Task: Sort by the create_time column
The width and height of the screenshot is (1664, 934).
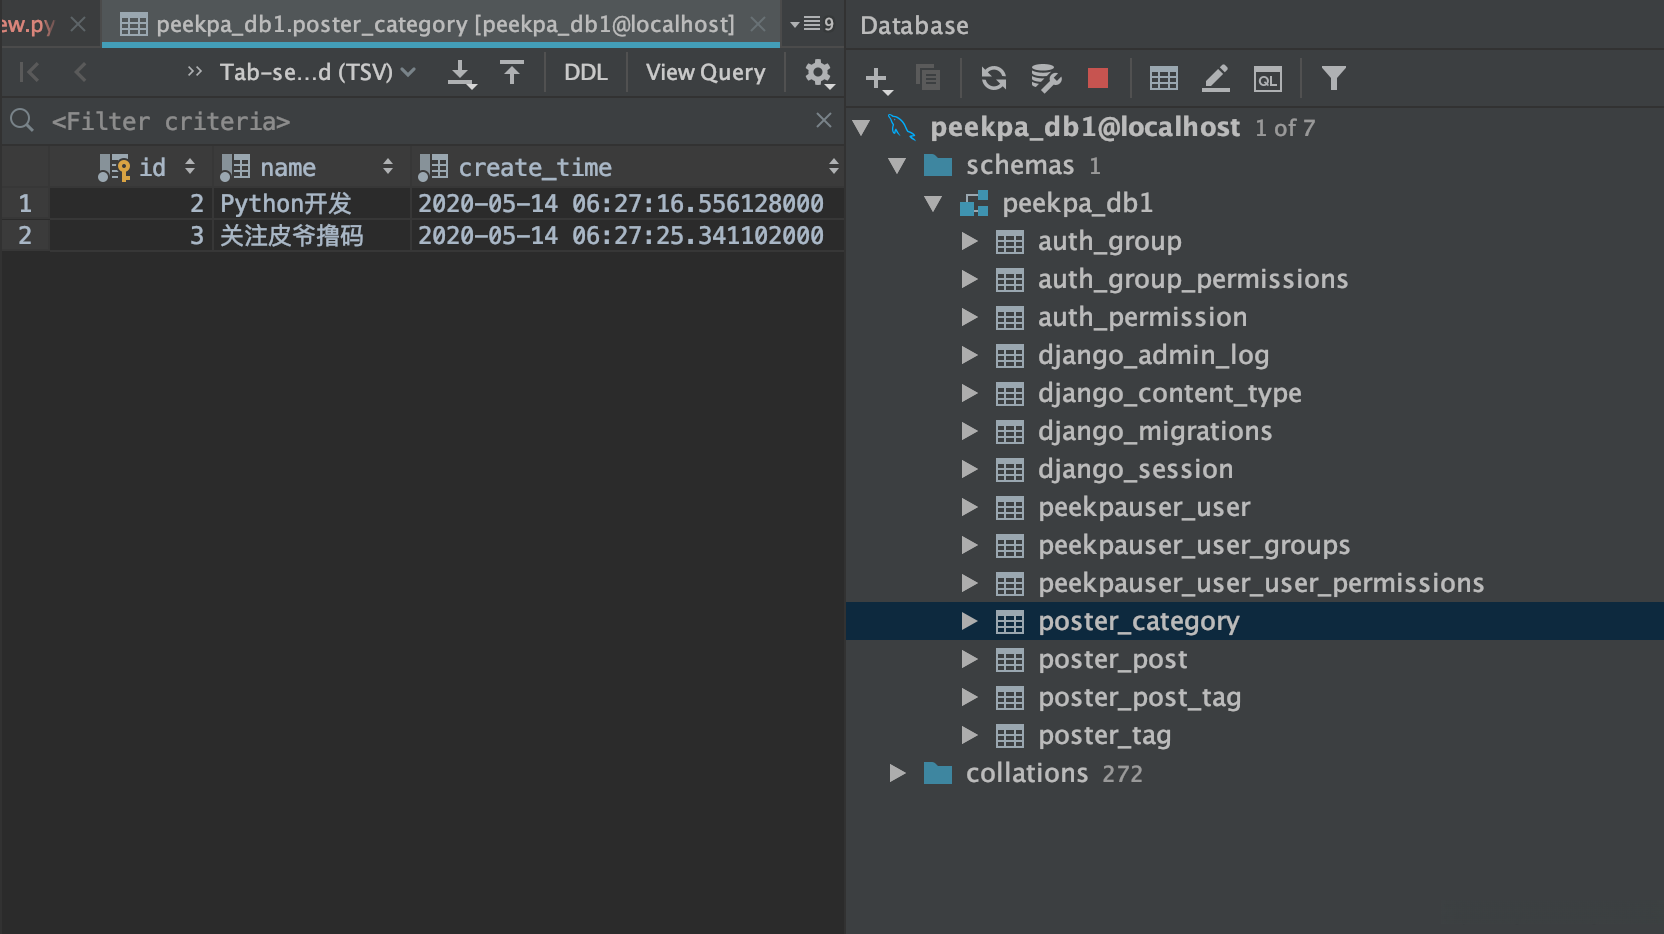Action: point(833,167)
